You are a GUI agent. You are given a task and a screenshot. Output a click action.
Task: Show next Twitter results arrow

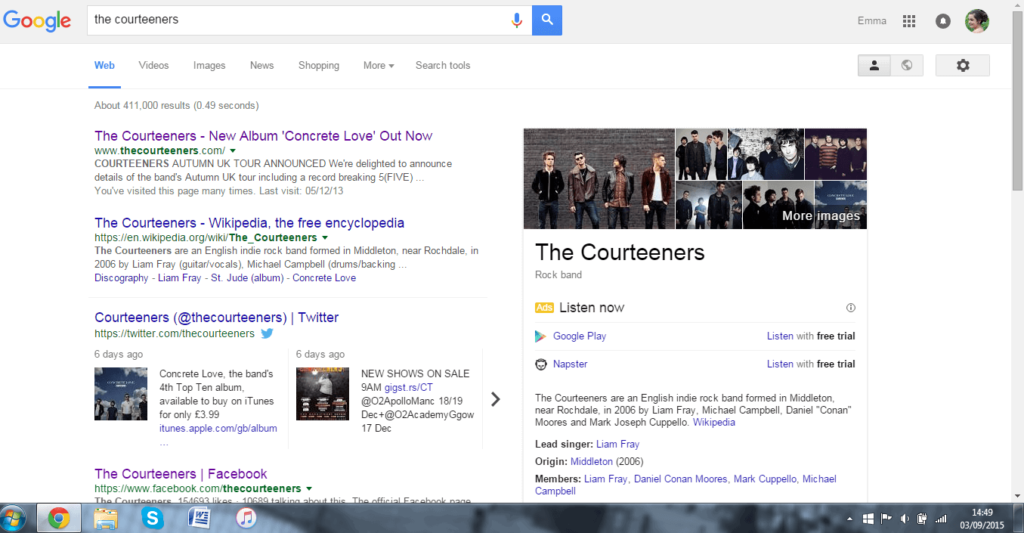click(496, 399)
